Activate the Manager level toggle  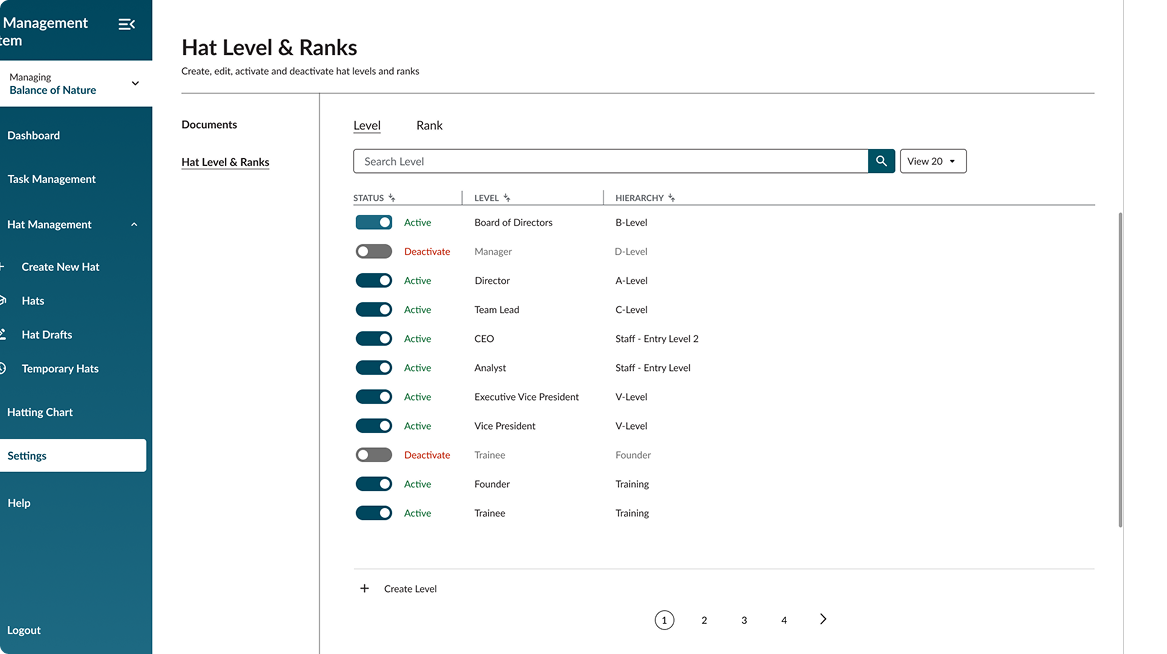(374, 252)
